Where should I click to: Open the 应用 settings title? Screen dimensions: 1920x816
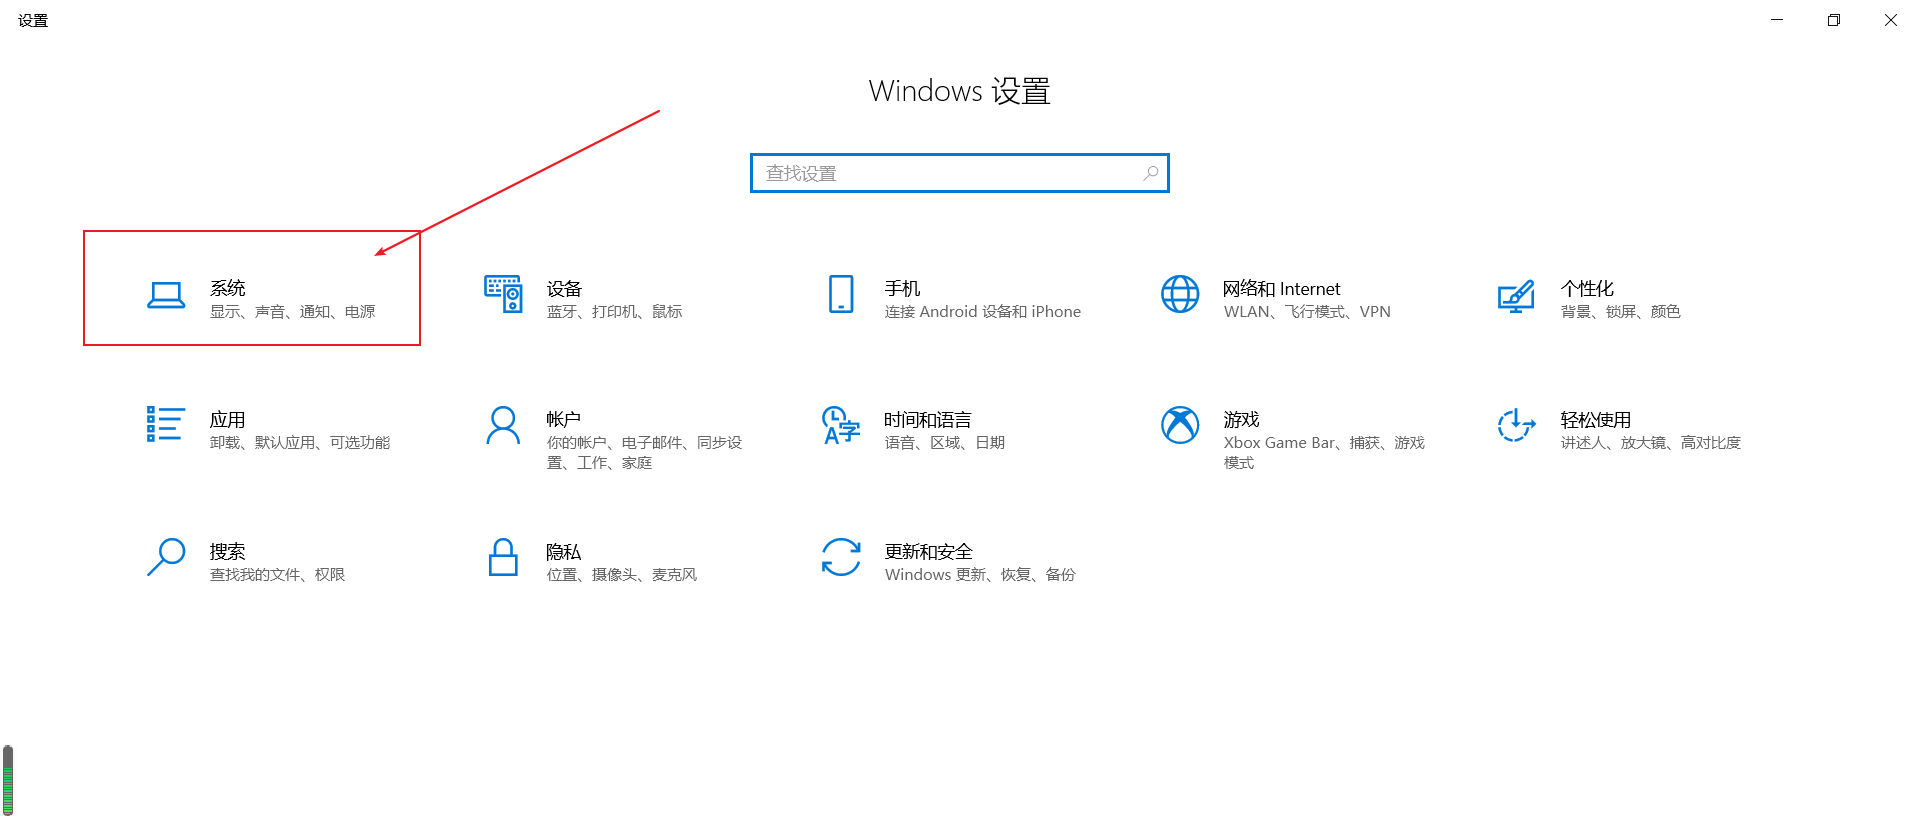[x=227, y=419]
